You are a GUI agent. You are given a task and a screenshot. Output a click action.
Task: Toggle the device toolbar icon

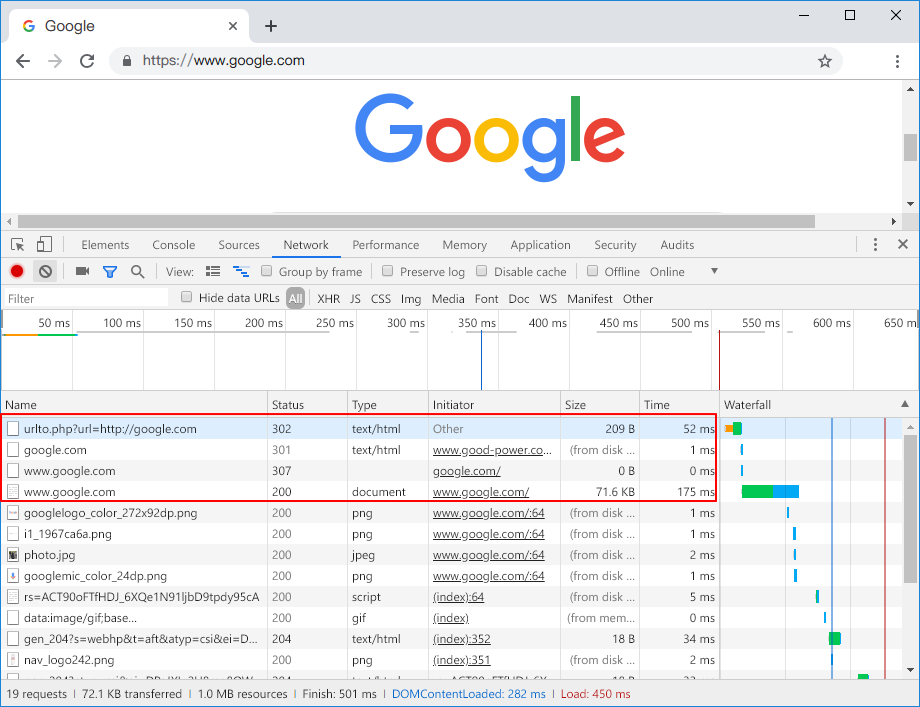pos(44,245)
